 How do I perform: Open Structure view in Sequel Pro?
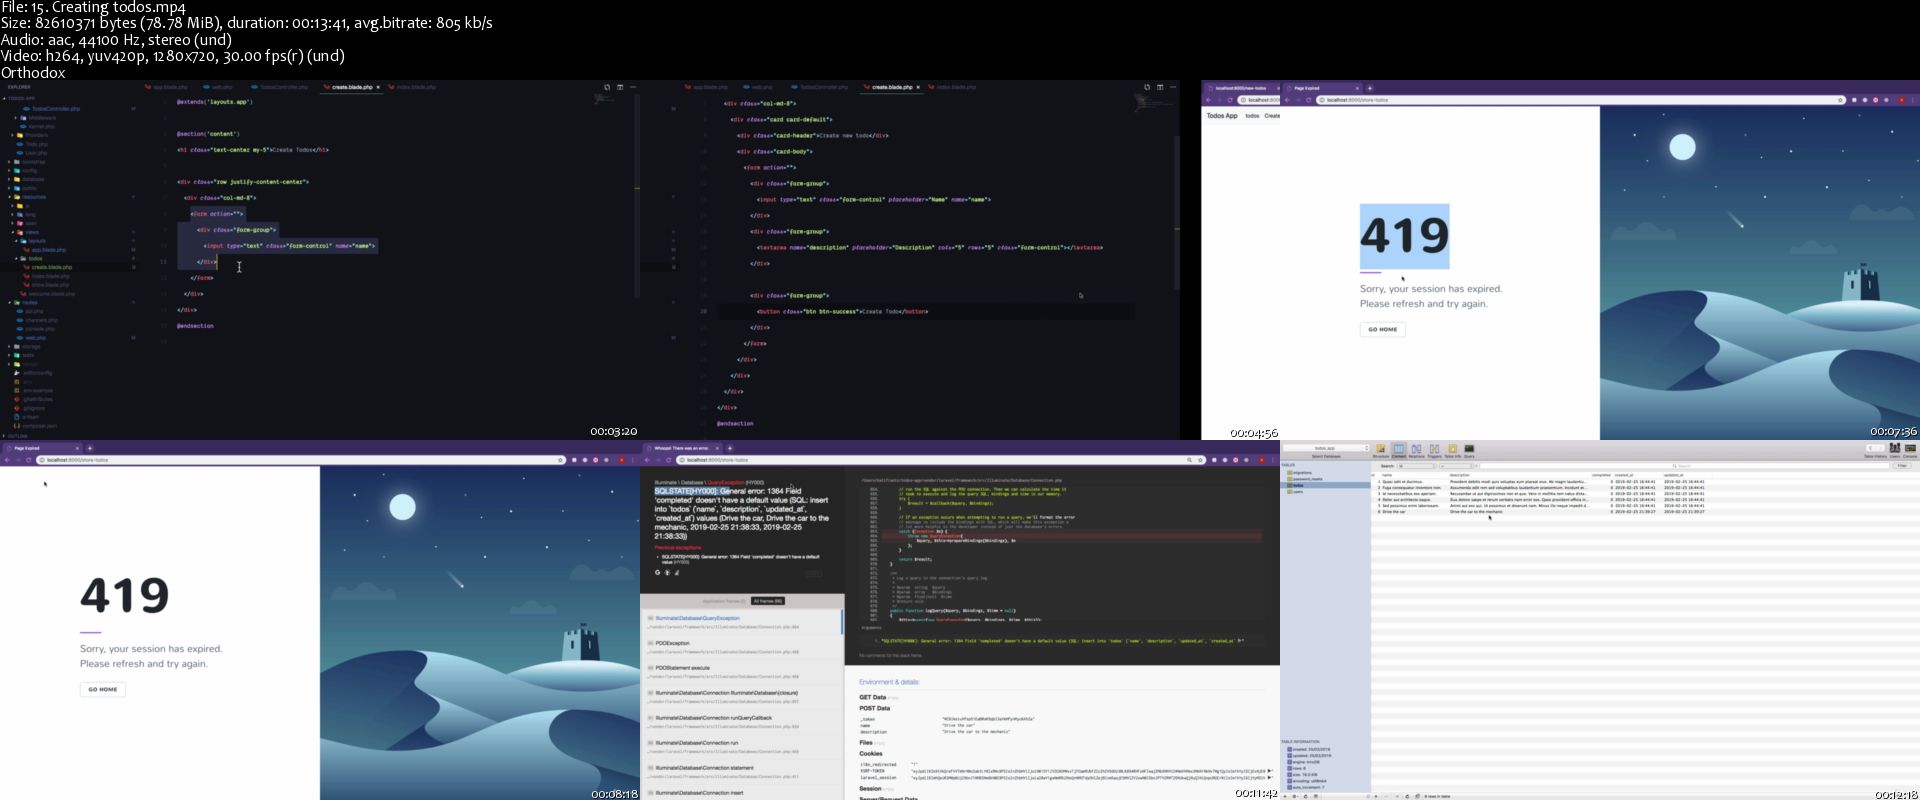click(1381, 451)
